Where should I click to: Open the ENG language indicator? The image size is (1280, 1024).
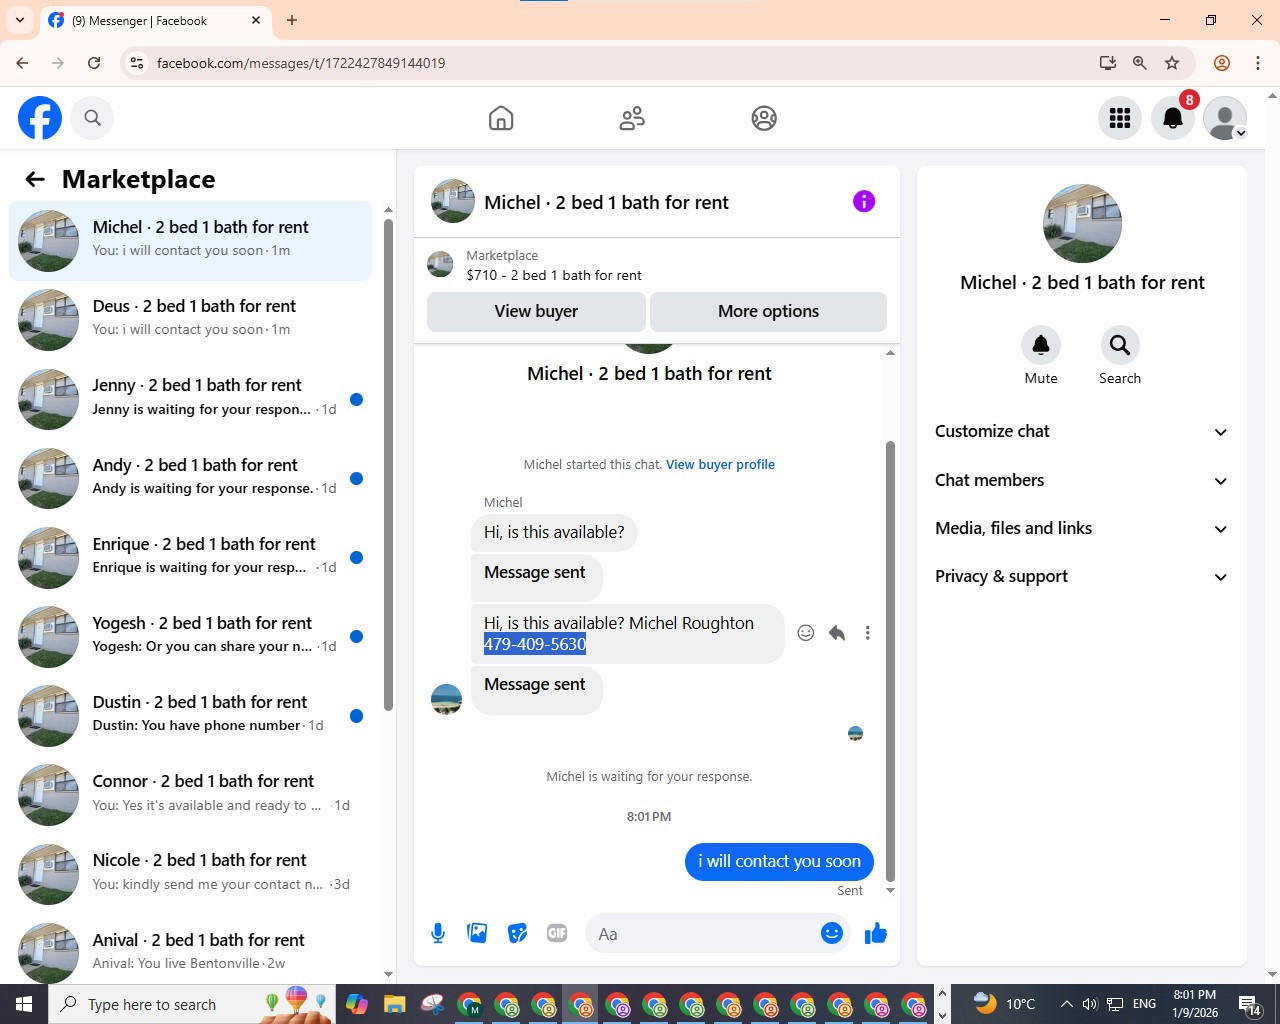1145,1004
